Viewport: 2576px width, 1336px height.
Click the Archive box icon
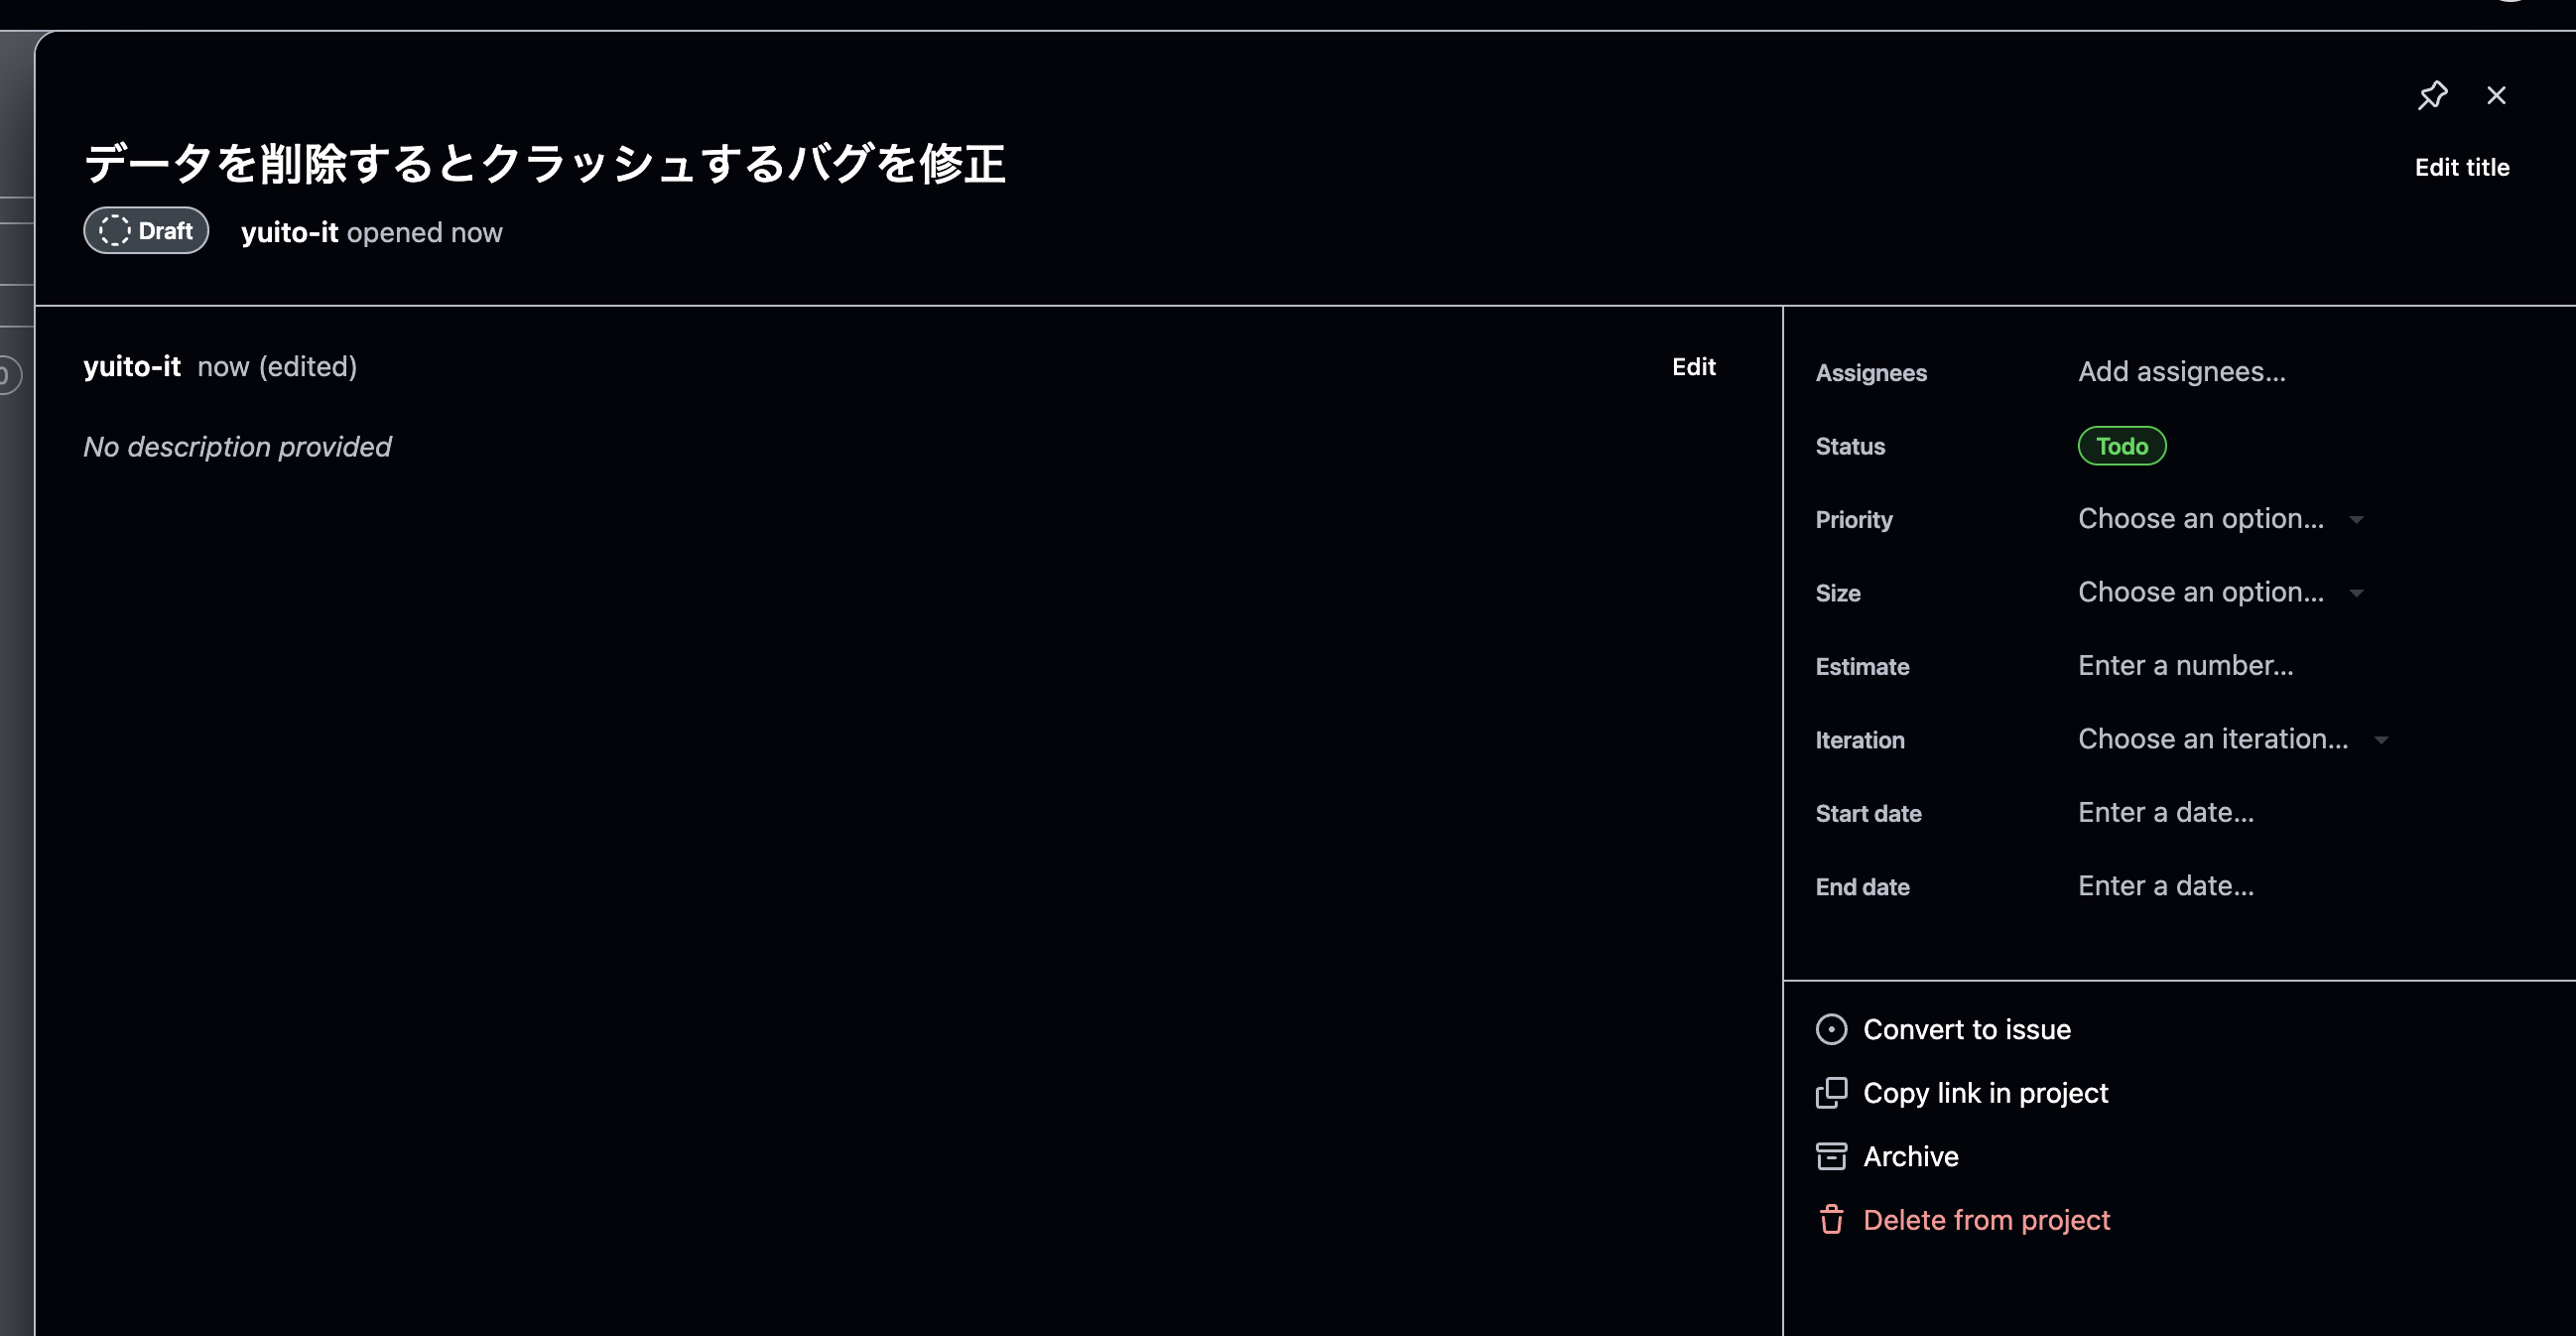click(1832, 1156)
